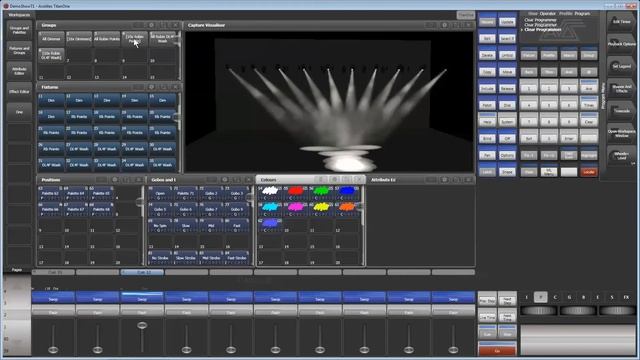Select the Gobo 2 palette

[211, 193]
